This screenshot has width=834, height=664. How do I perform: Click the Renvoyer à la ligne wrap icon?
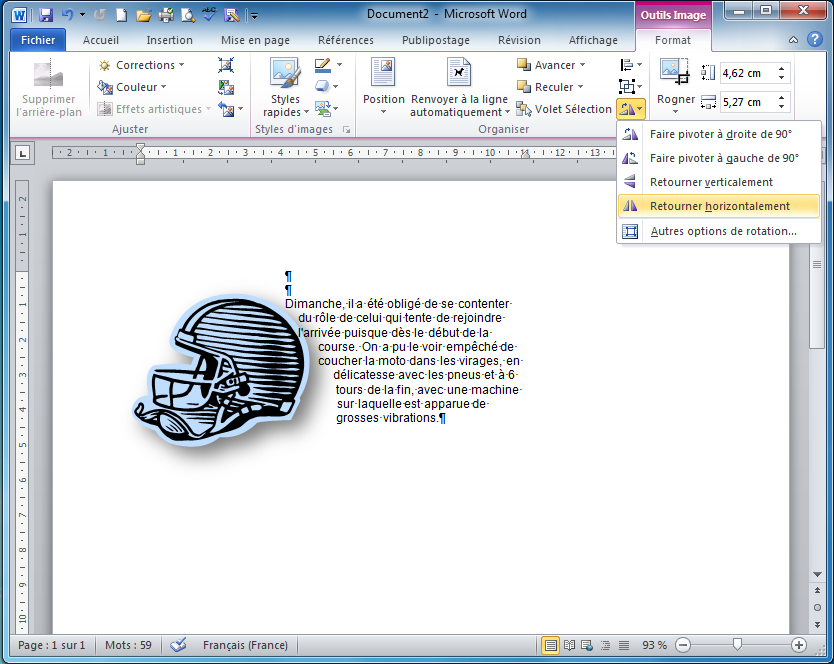tap(459, 72)
